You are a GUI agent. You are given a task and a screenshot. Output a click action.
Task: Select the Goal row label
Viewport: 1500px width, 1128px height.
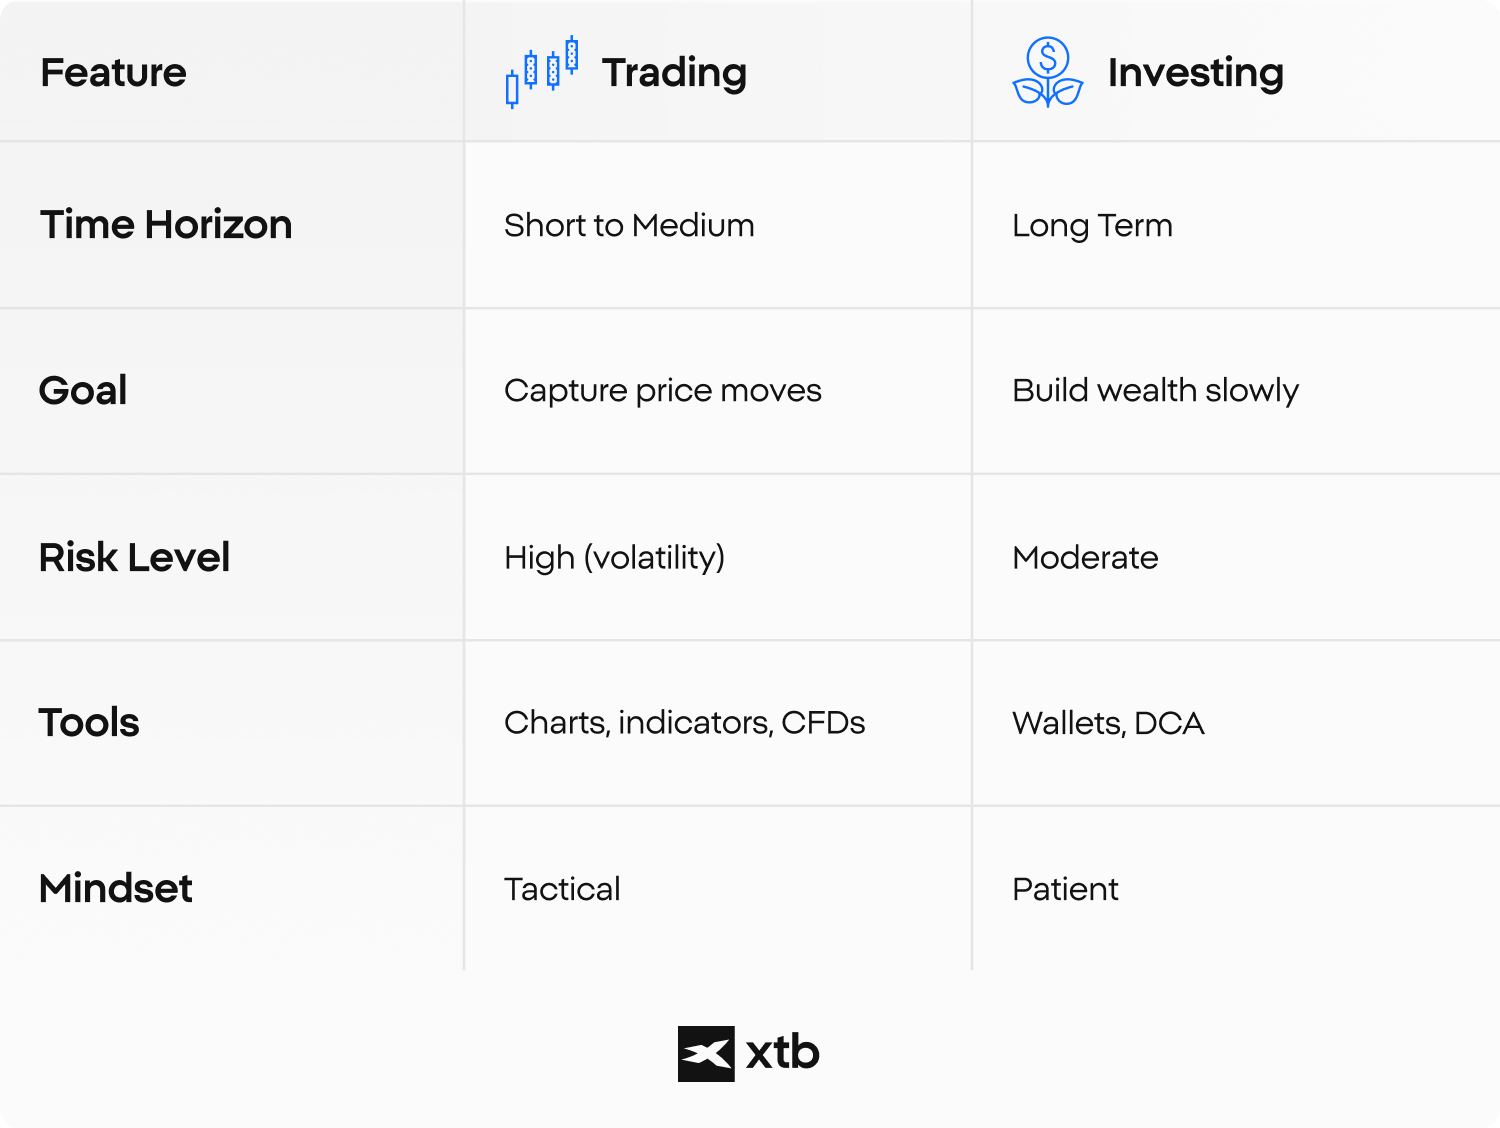(83, 390)
